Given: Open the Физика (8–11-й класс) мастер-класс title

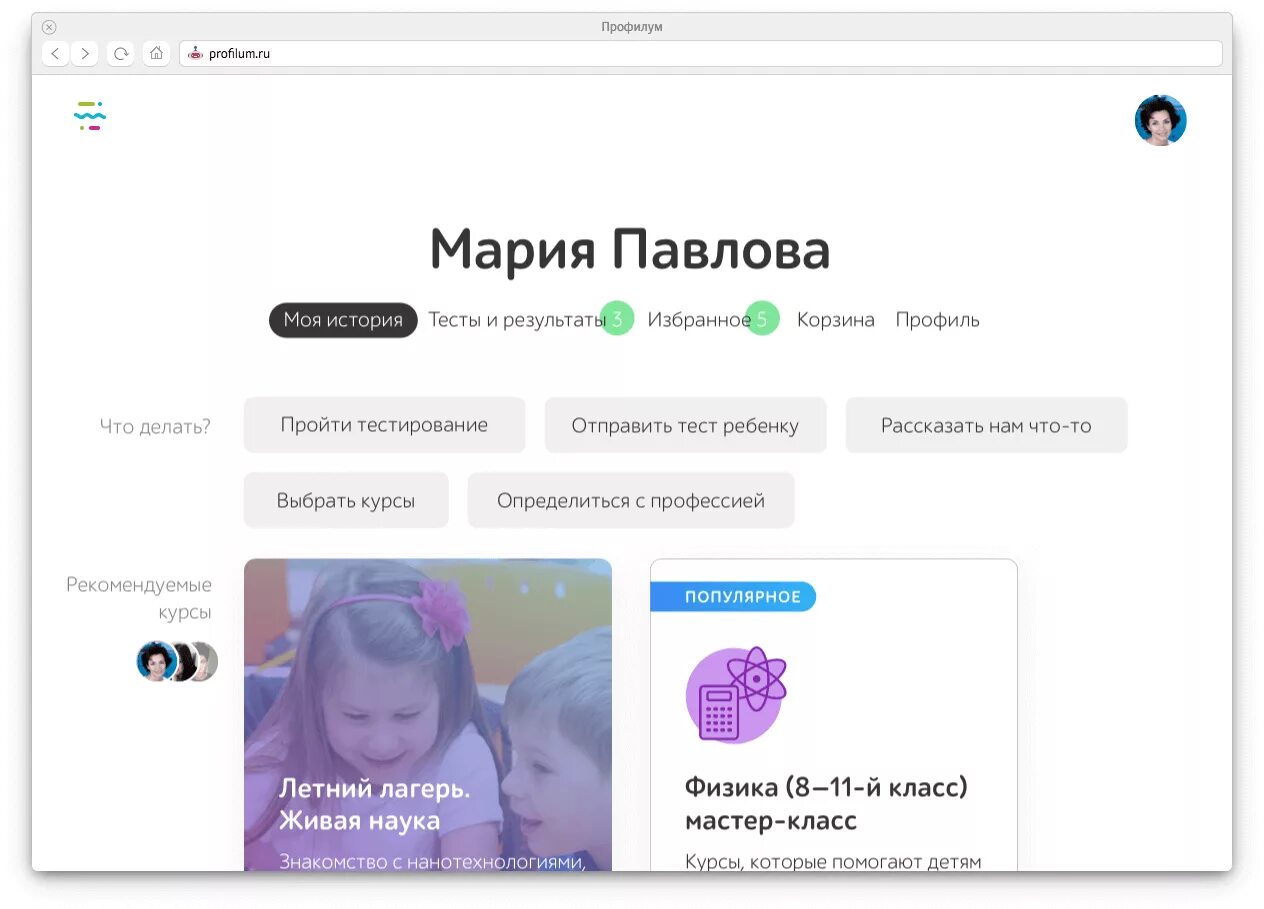Looking at the screenshot, I should [826, 804].
